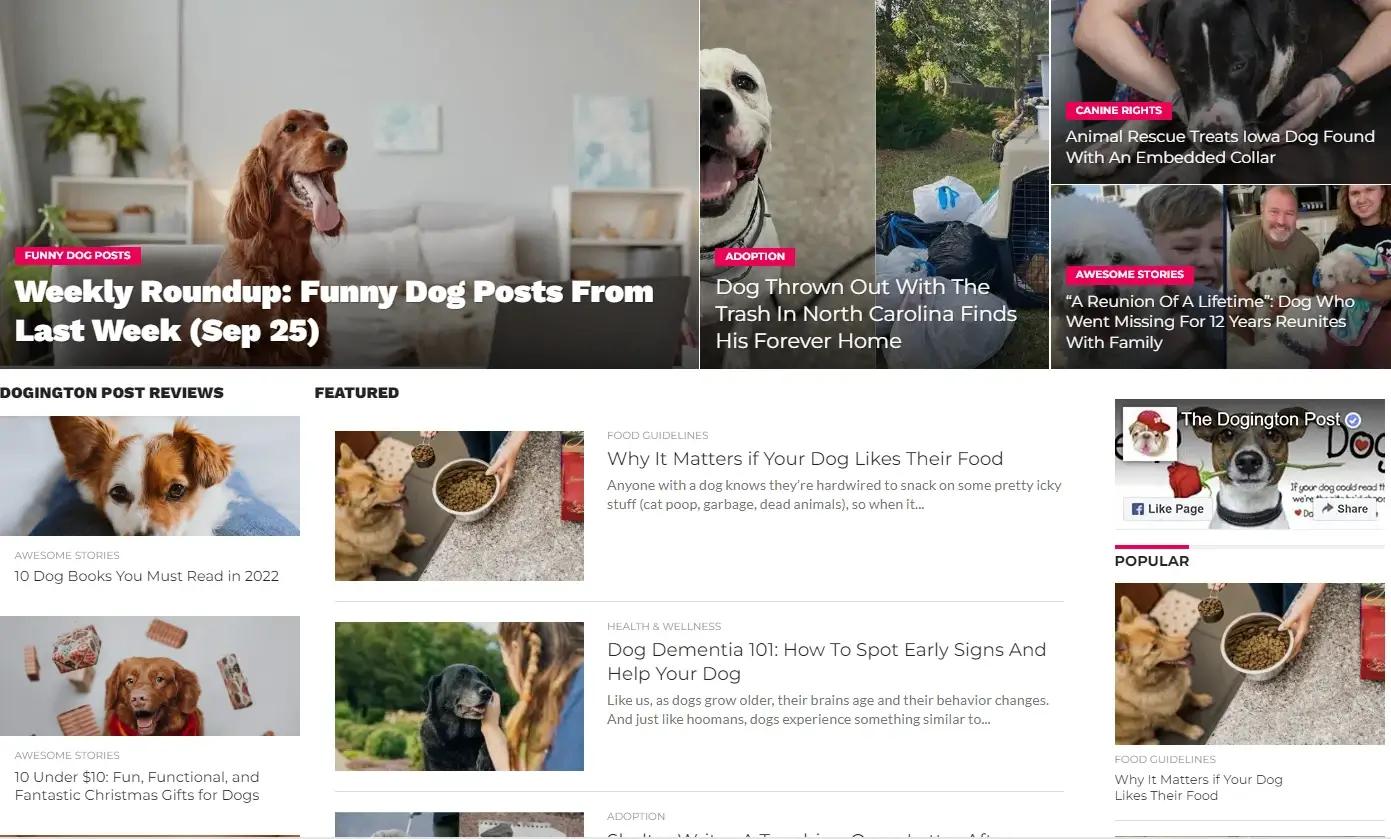Select Food Guidelines category above featured article

(657, 435)
